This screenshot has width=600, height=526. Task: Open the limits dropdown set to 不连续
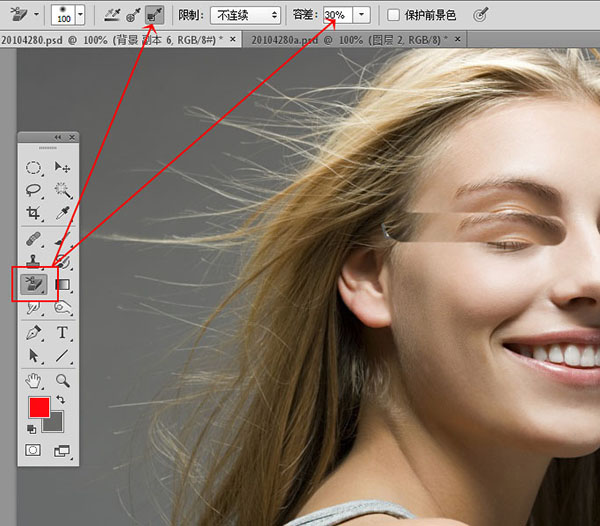point(244,15)
